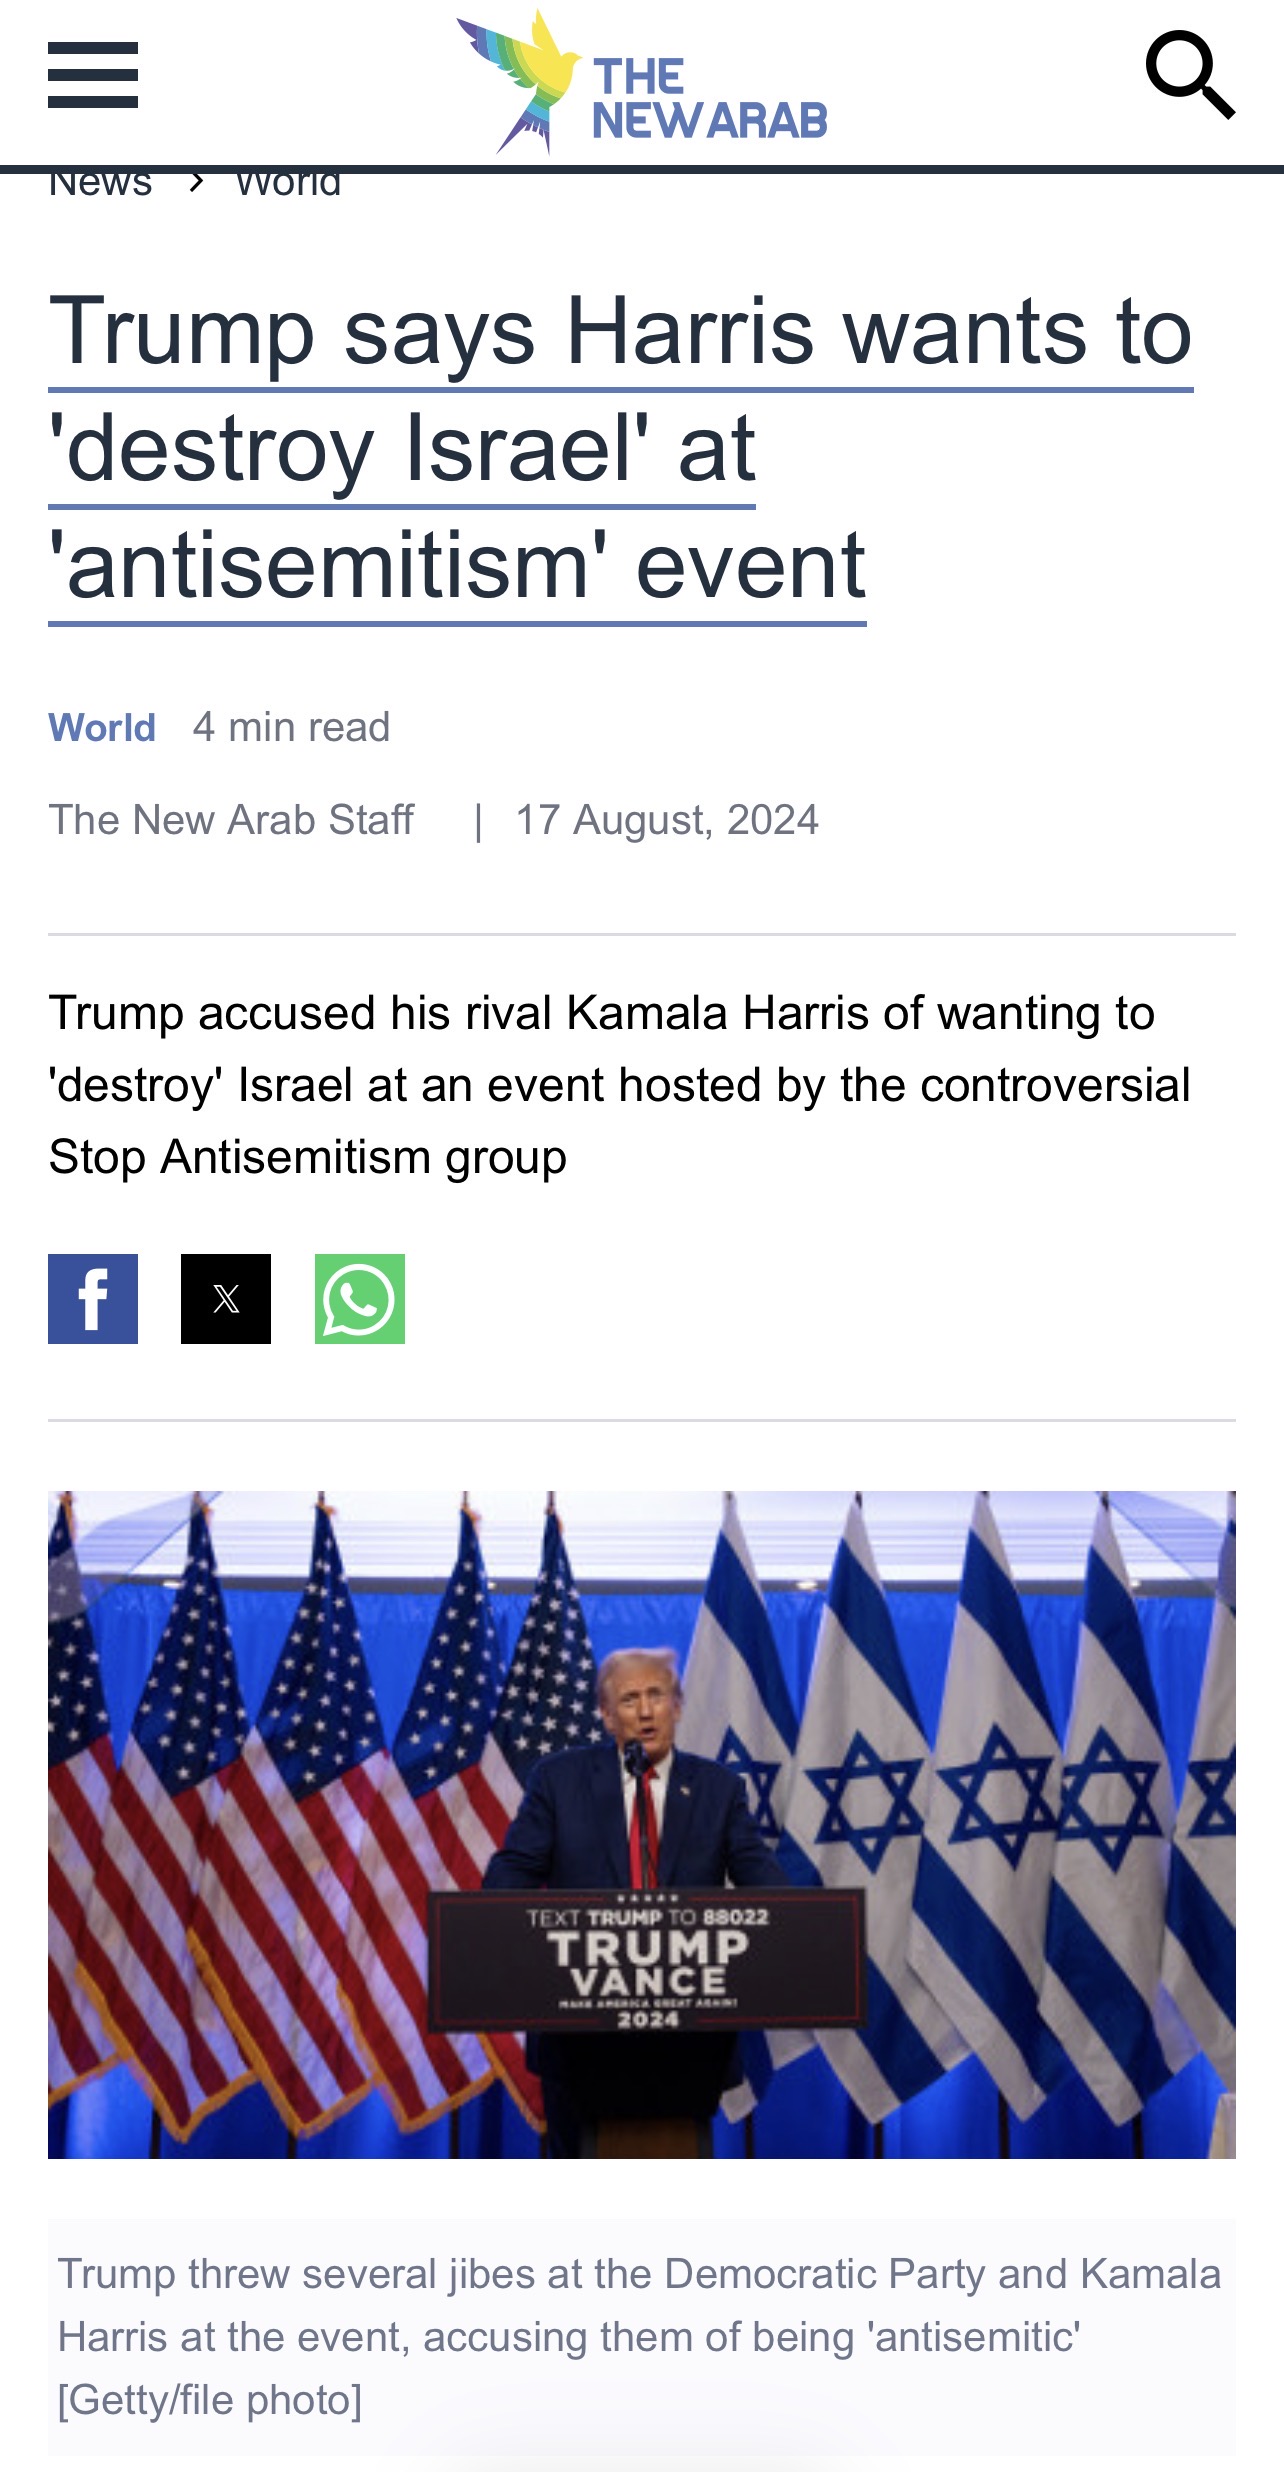Screen dimensions: 1284x2472
Task: Open the Trump says Harris headline
Action: 620,450
